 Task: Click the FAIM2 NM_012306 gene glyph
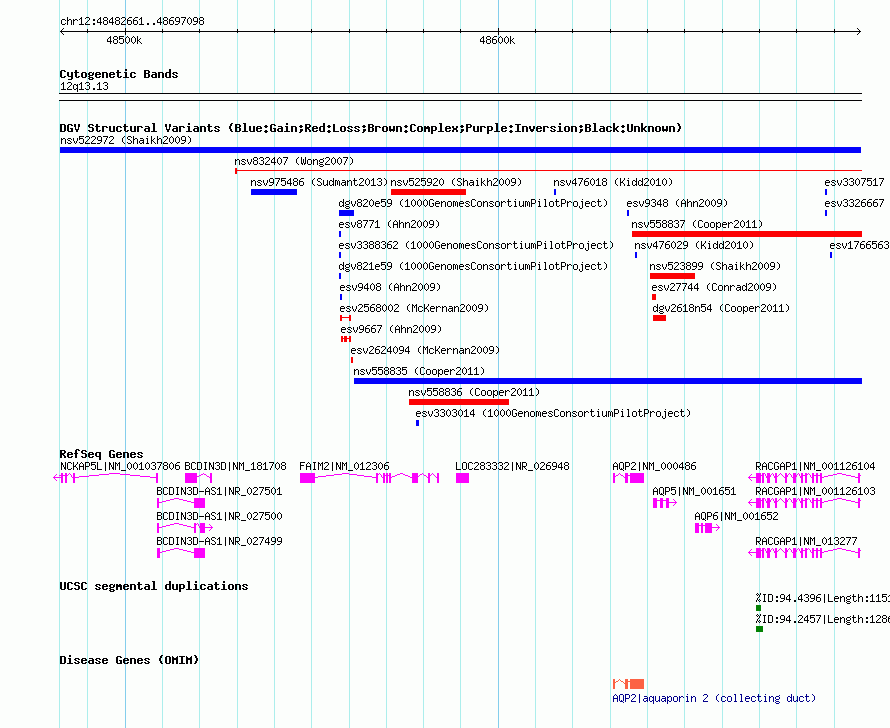click(370, 478)
